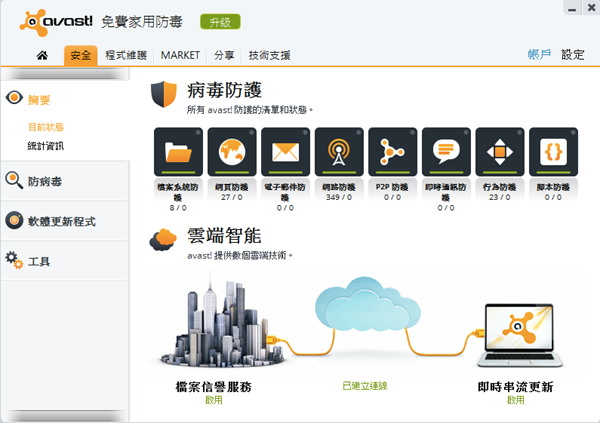Open 軟體更新程式 section in sidebar
600x423 pixels.
coord(62,221)
